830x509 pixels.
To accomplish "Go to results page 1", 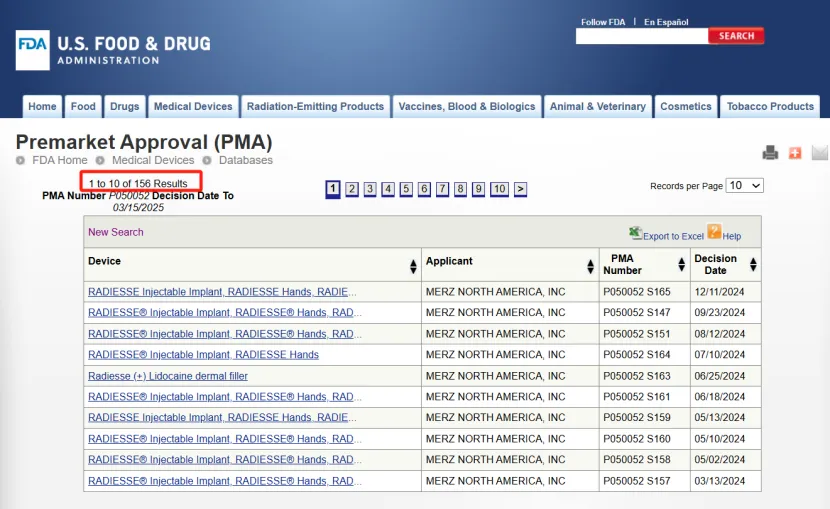I will 332,189.
